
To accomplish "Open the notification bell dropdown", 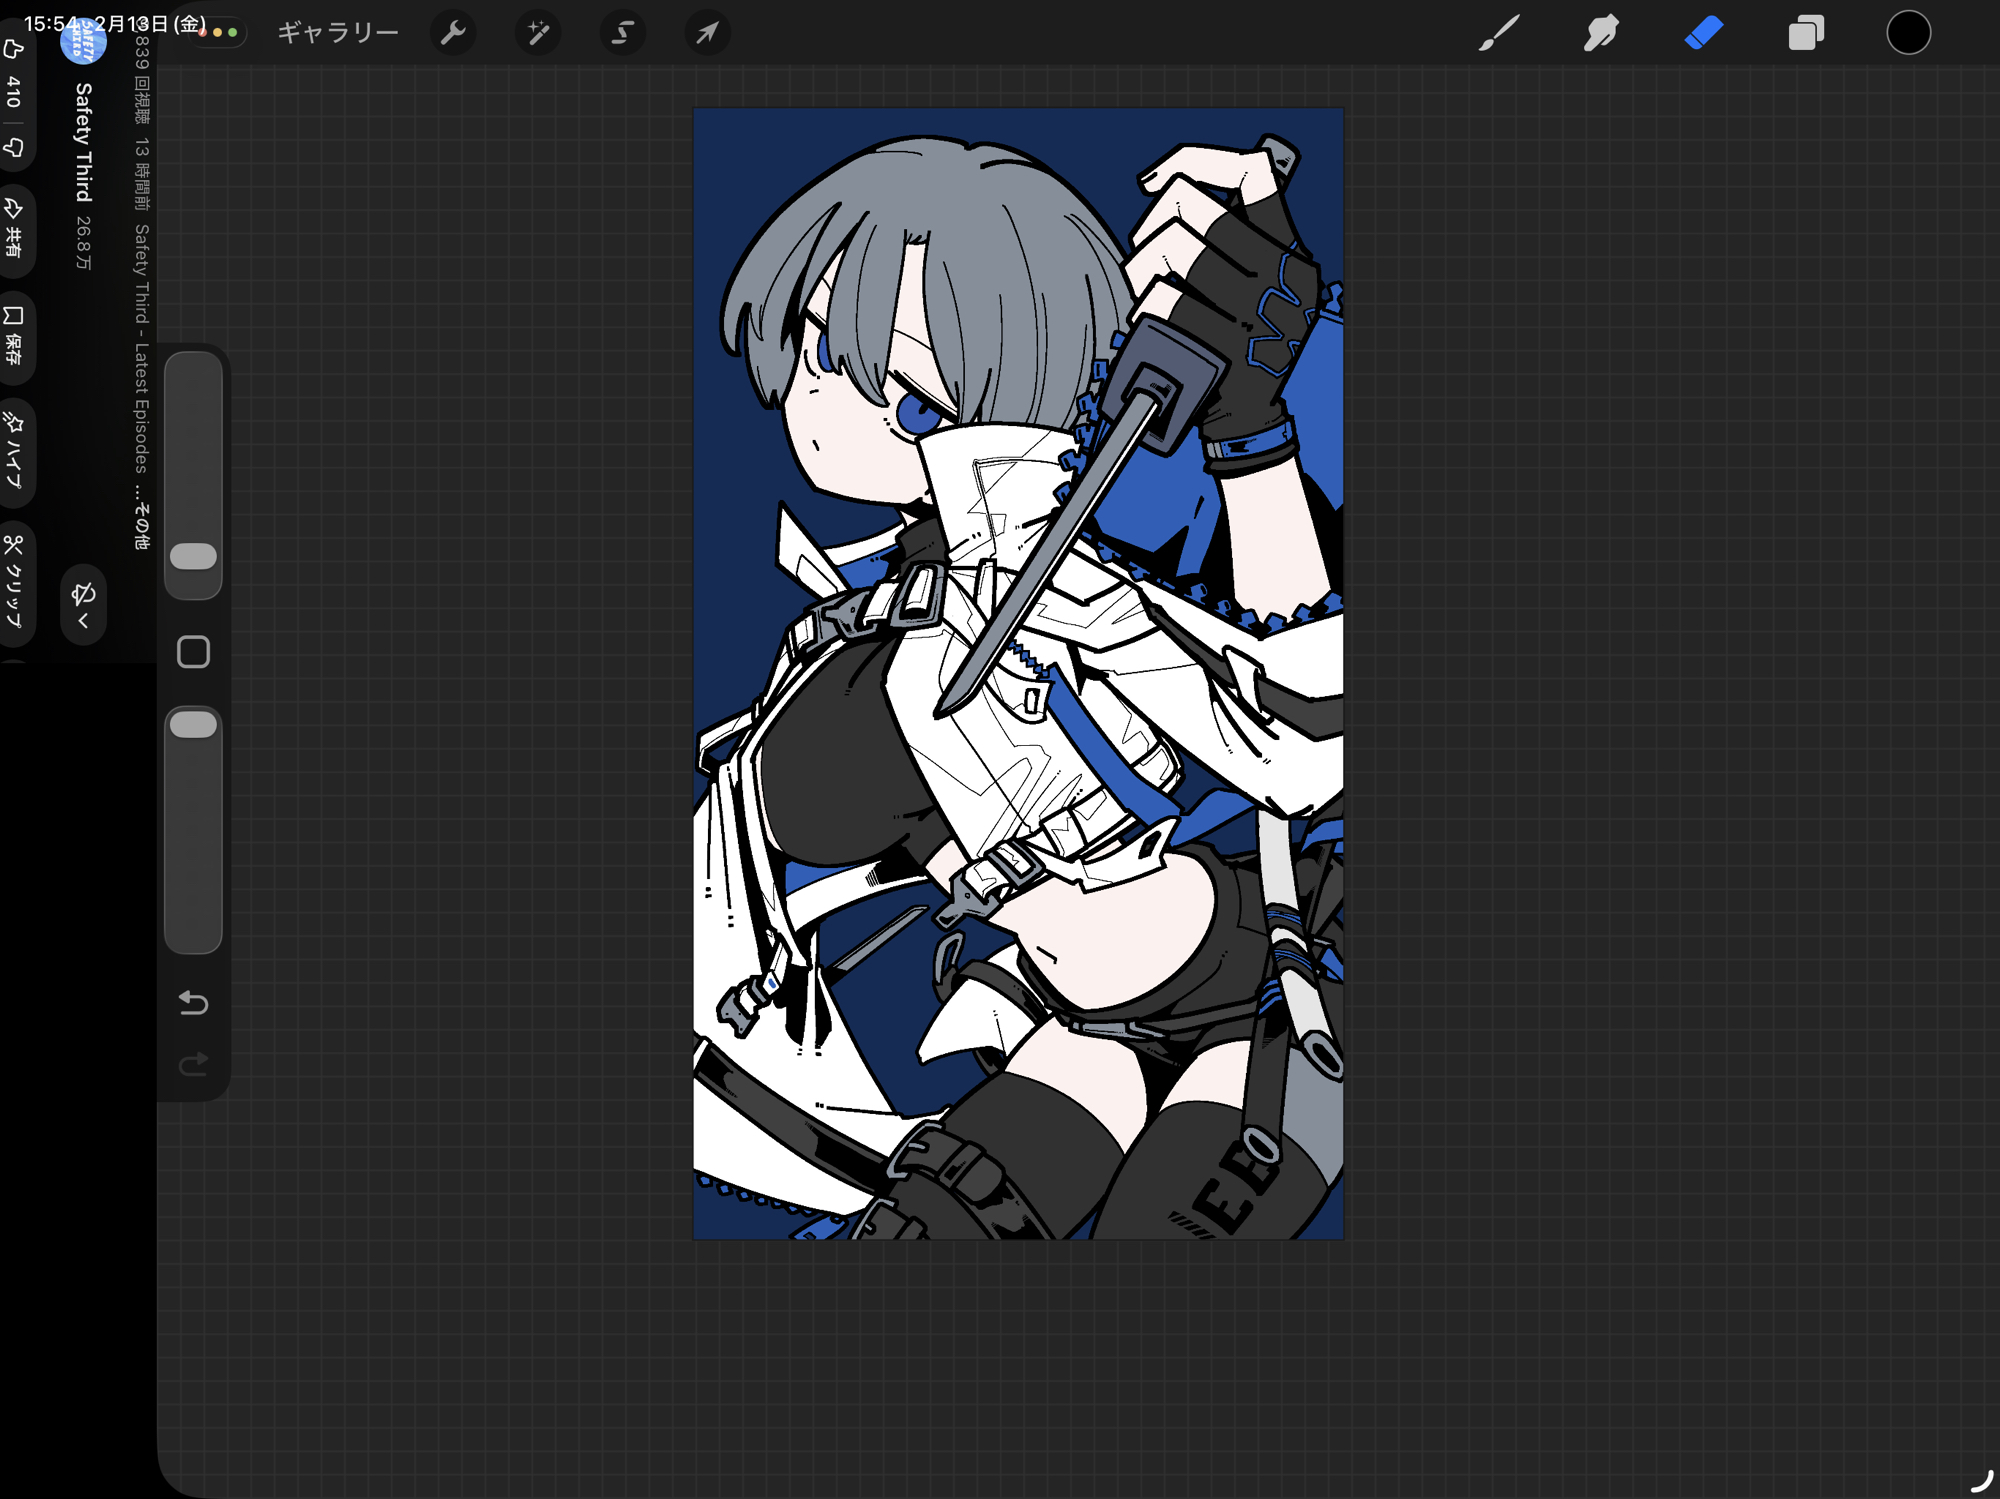I will click(x=83, y=604).
